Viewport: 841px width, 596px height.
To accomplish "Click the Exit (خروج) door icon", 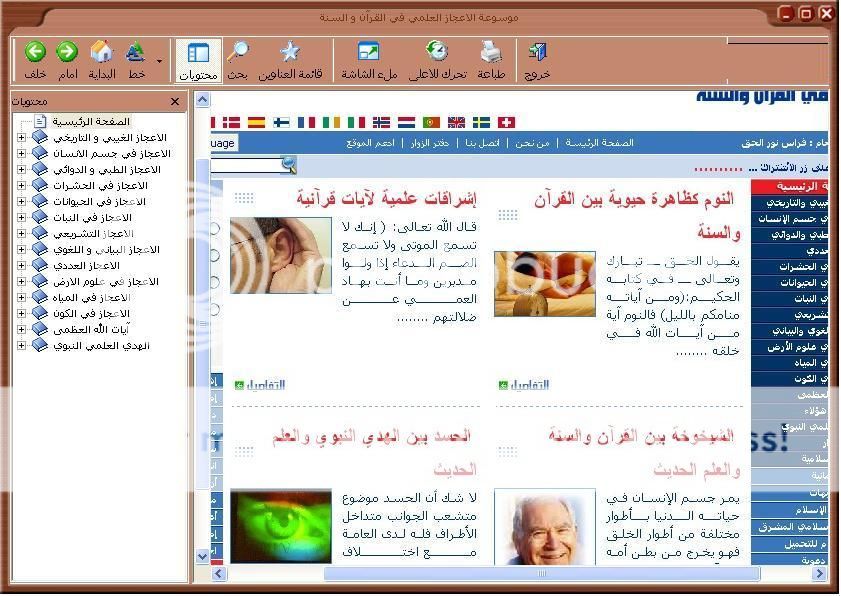I will [537, 53].
